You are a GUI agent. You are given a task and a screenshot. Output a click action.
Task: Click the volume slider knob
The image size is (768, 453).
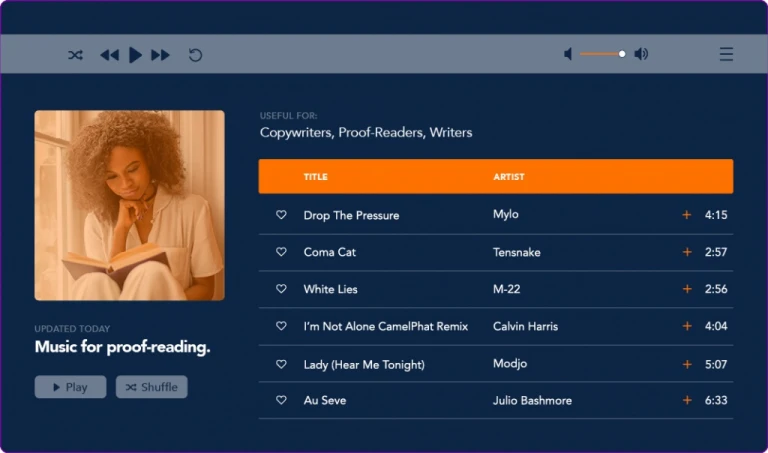pos(622,54)
